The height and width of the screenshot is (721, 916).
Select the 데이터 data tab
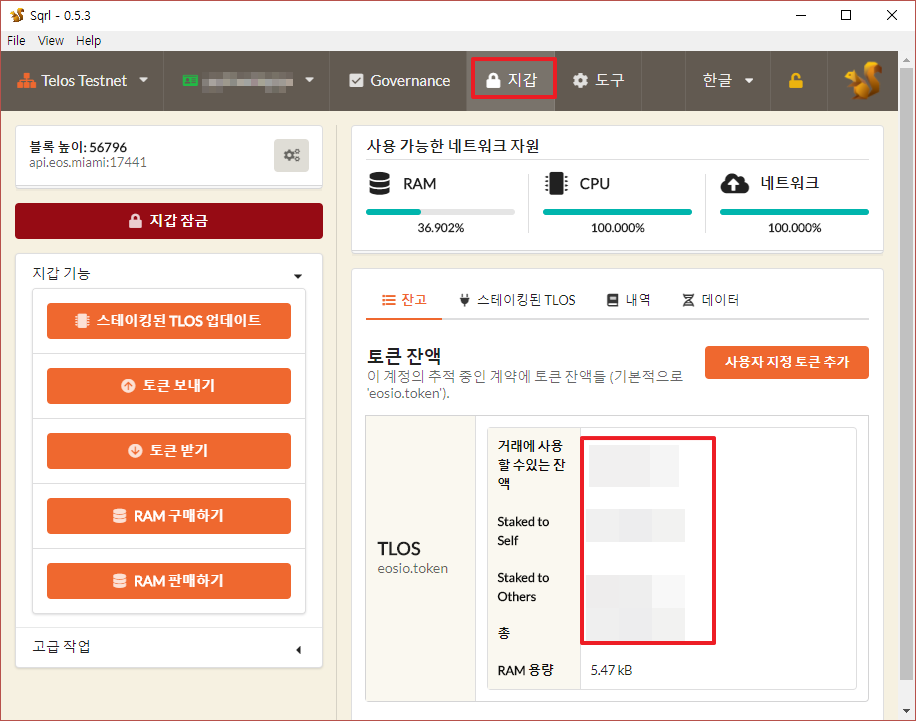(710, 300)
